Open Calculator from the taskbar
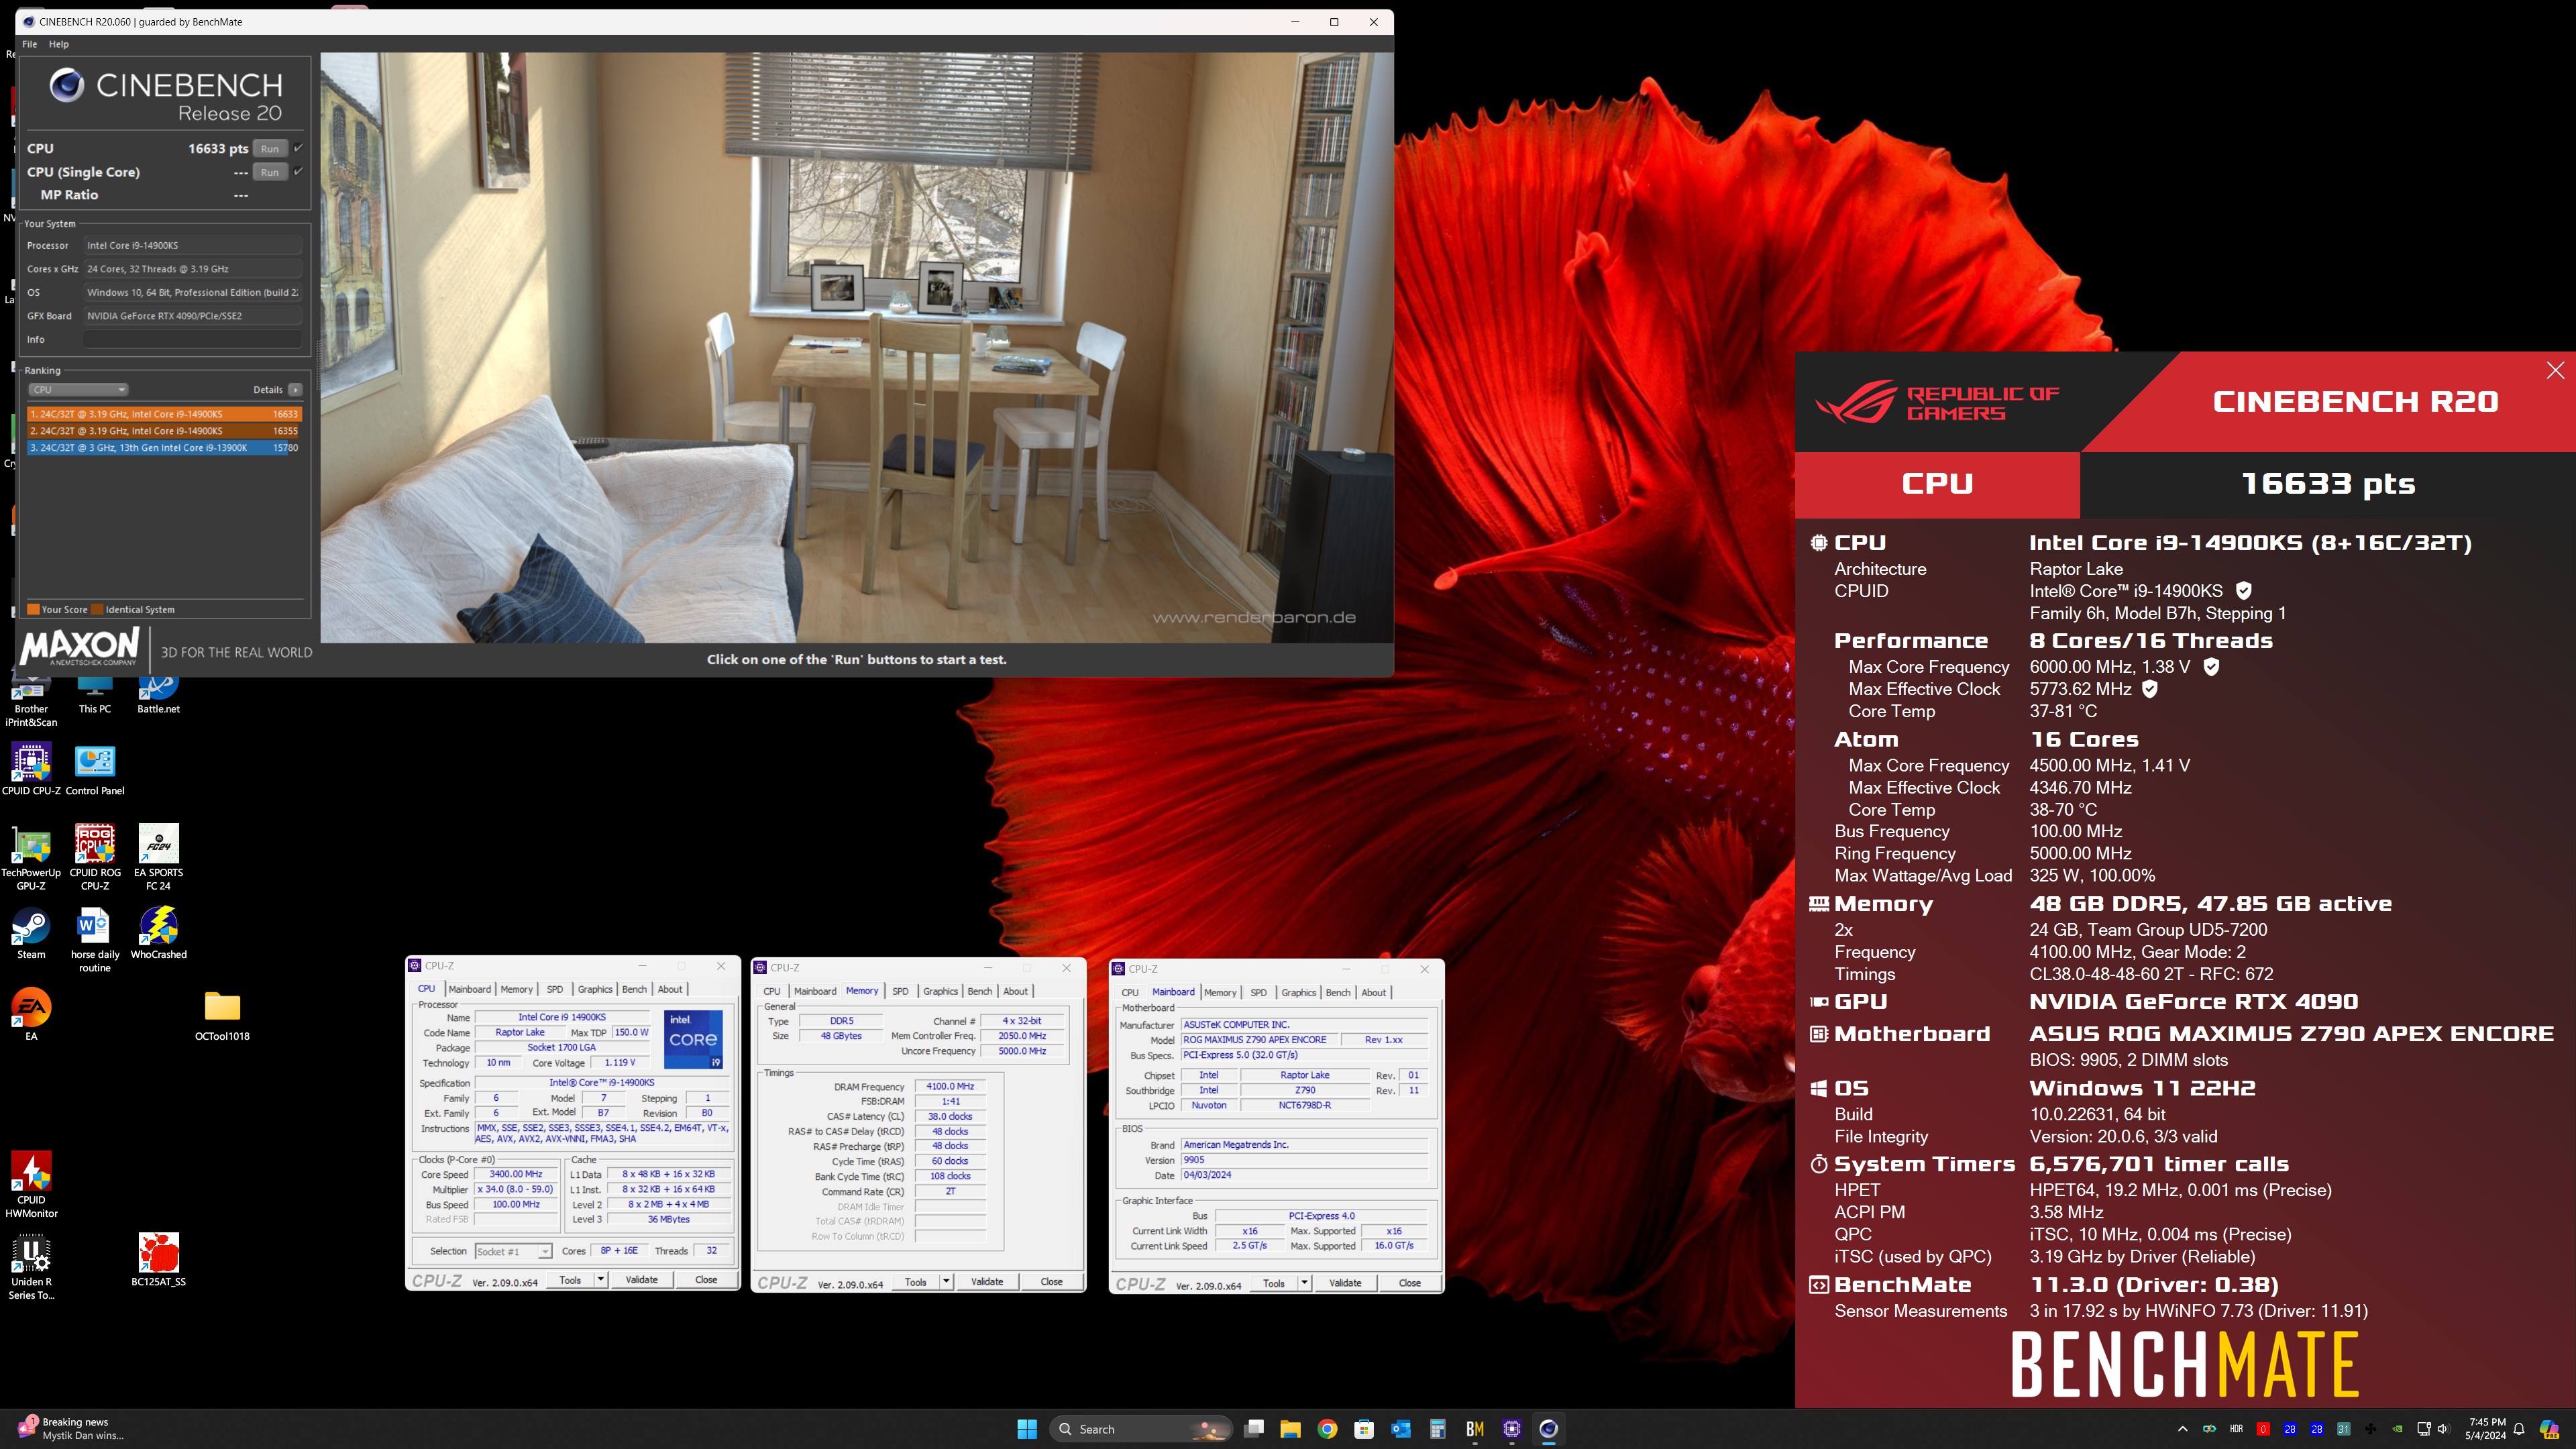2576x1449 pixels. pos(1437,1429)
